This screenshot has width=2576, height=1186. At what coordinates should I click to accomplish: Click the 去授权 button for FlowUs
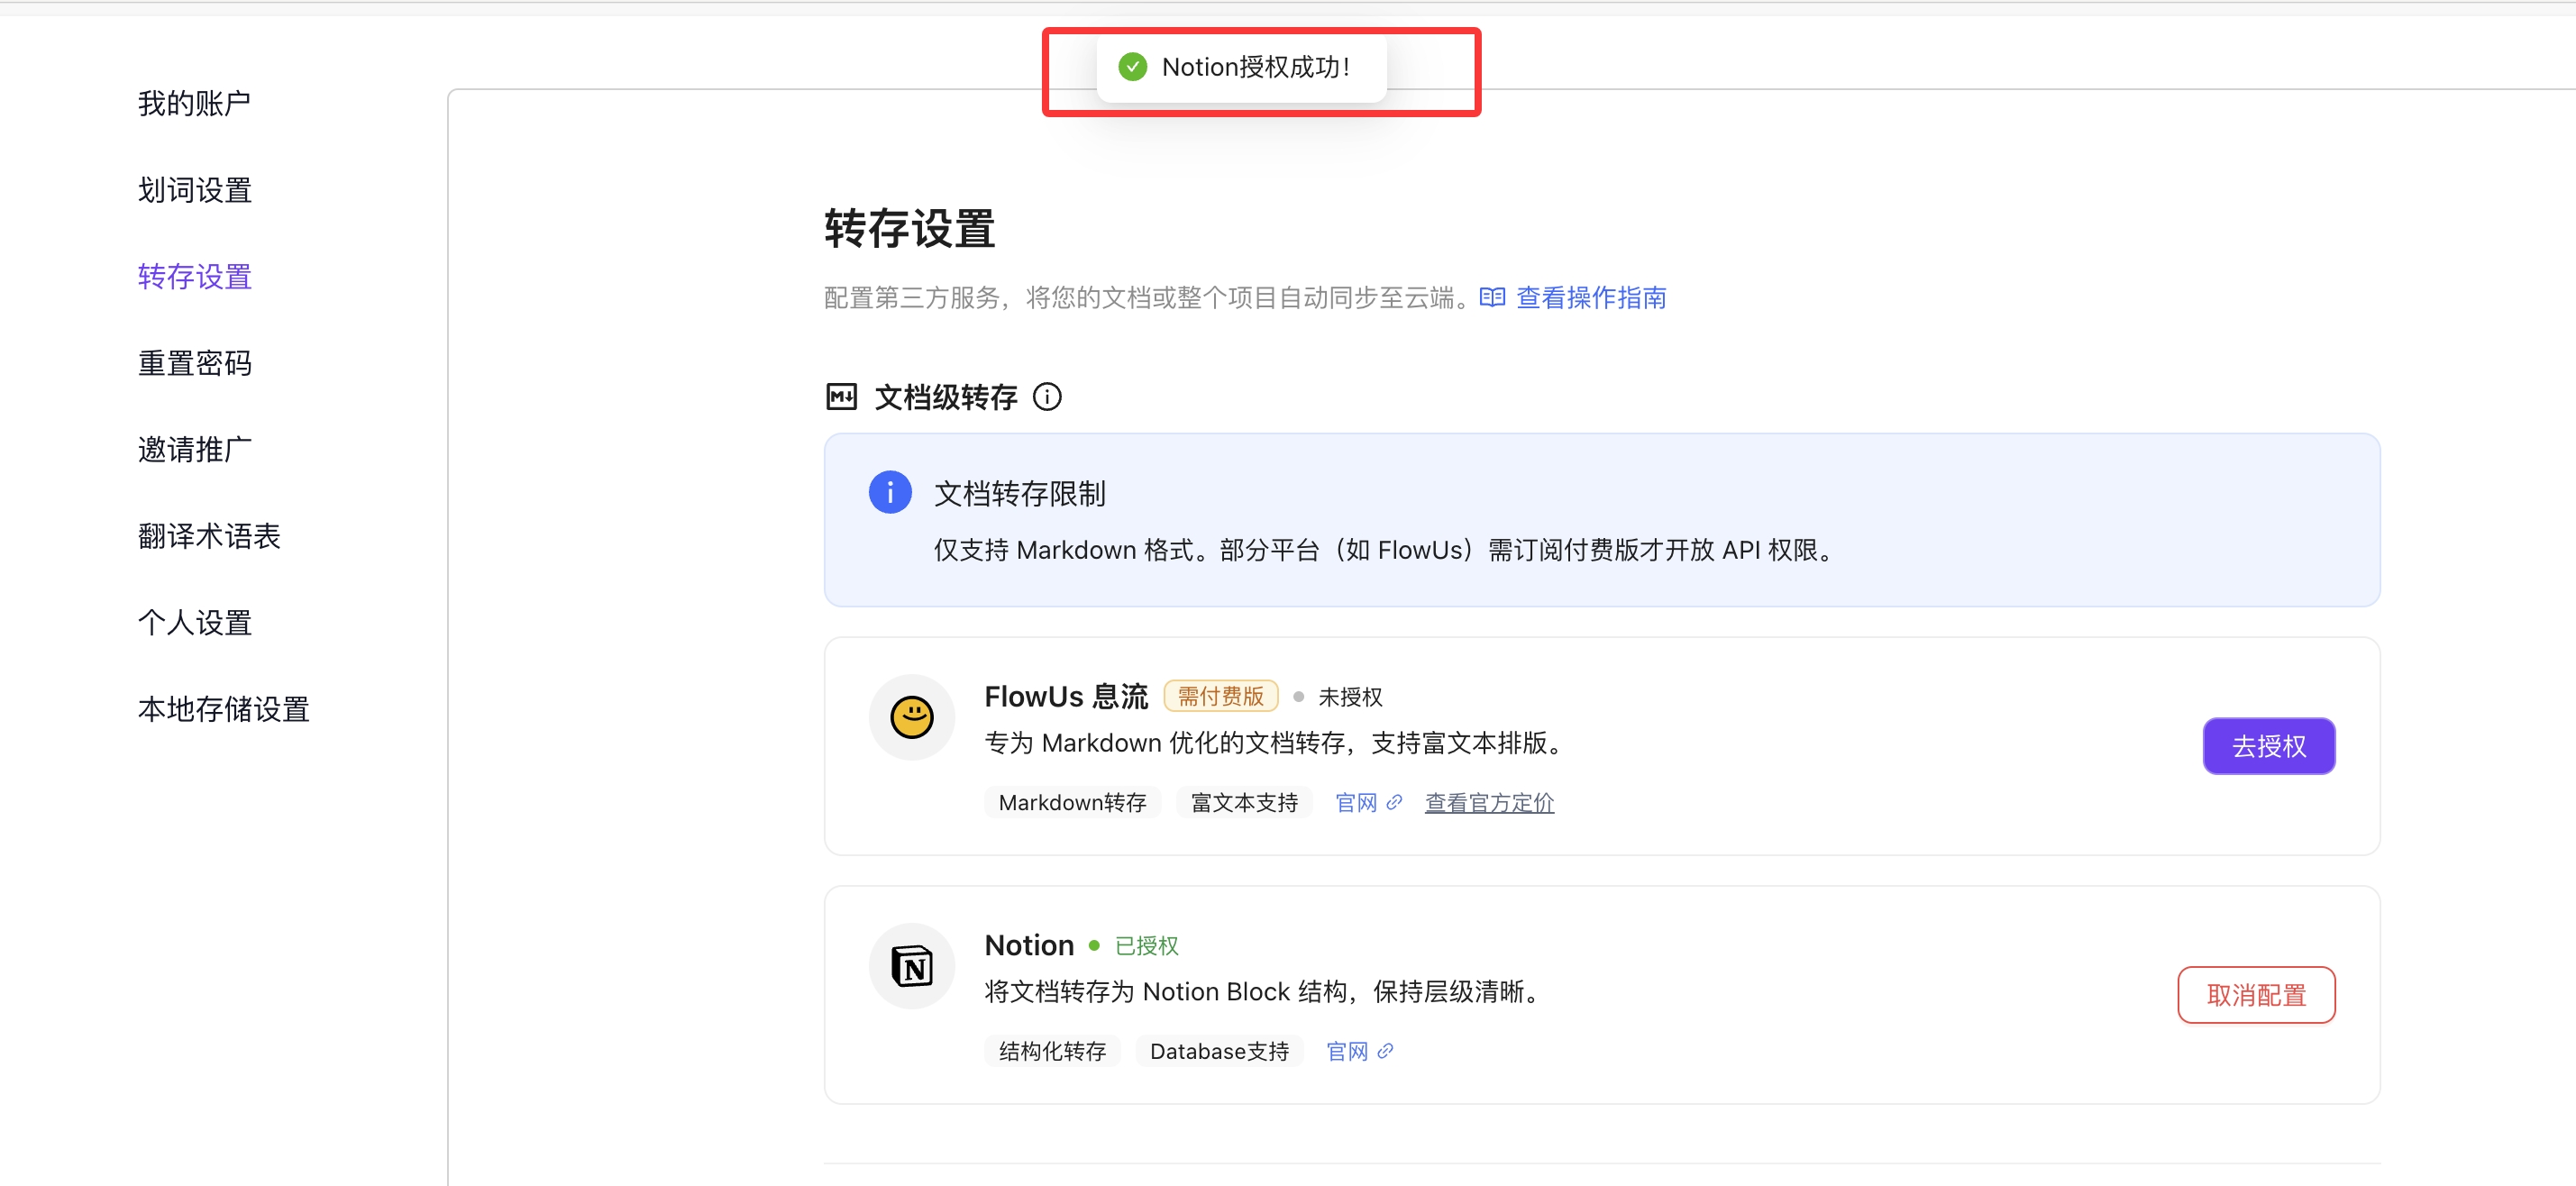click(x=2268, y=745)
